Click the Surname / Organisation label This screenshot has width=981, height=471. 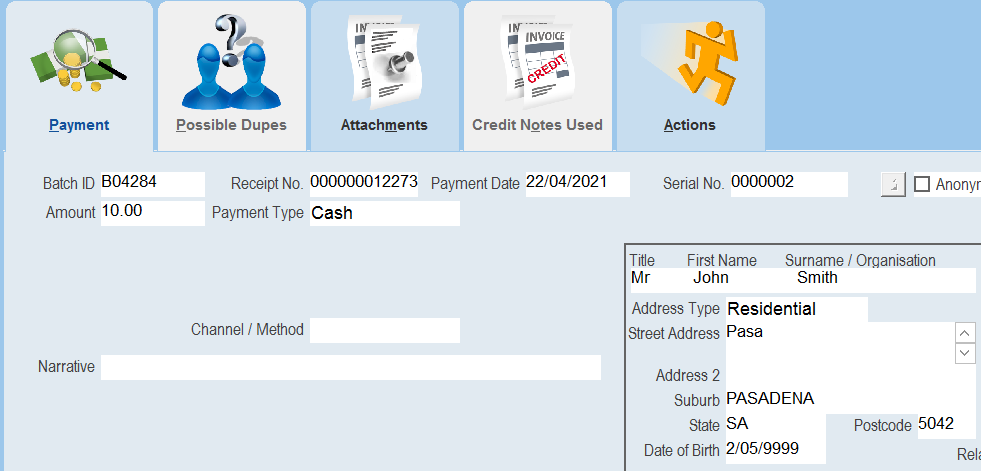point(860,260)
